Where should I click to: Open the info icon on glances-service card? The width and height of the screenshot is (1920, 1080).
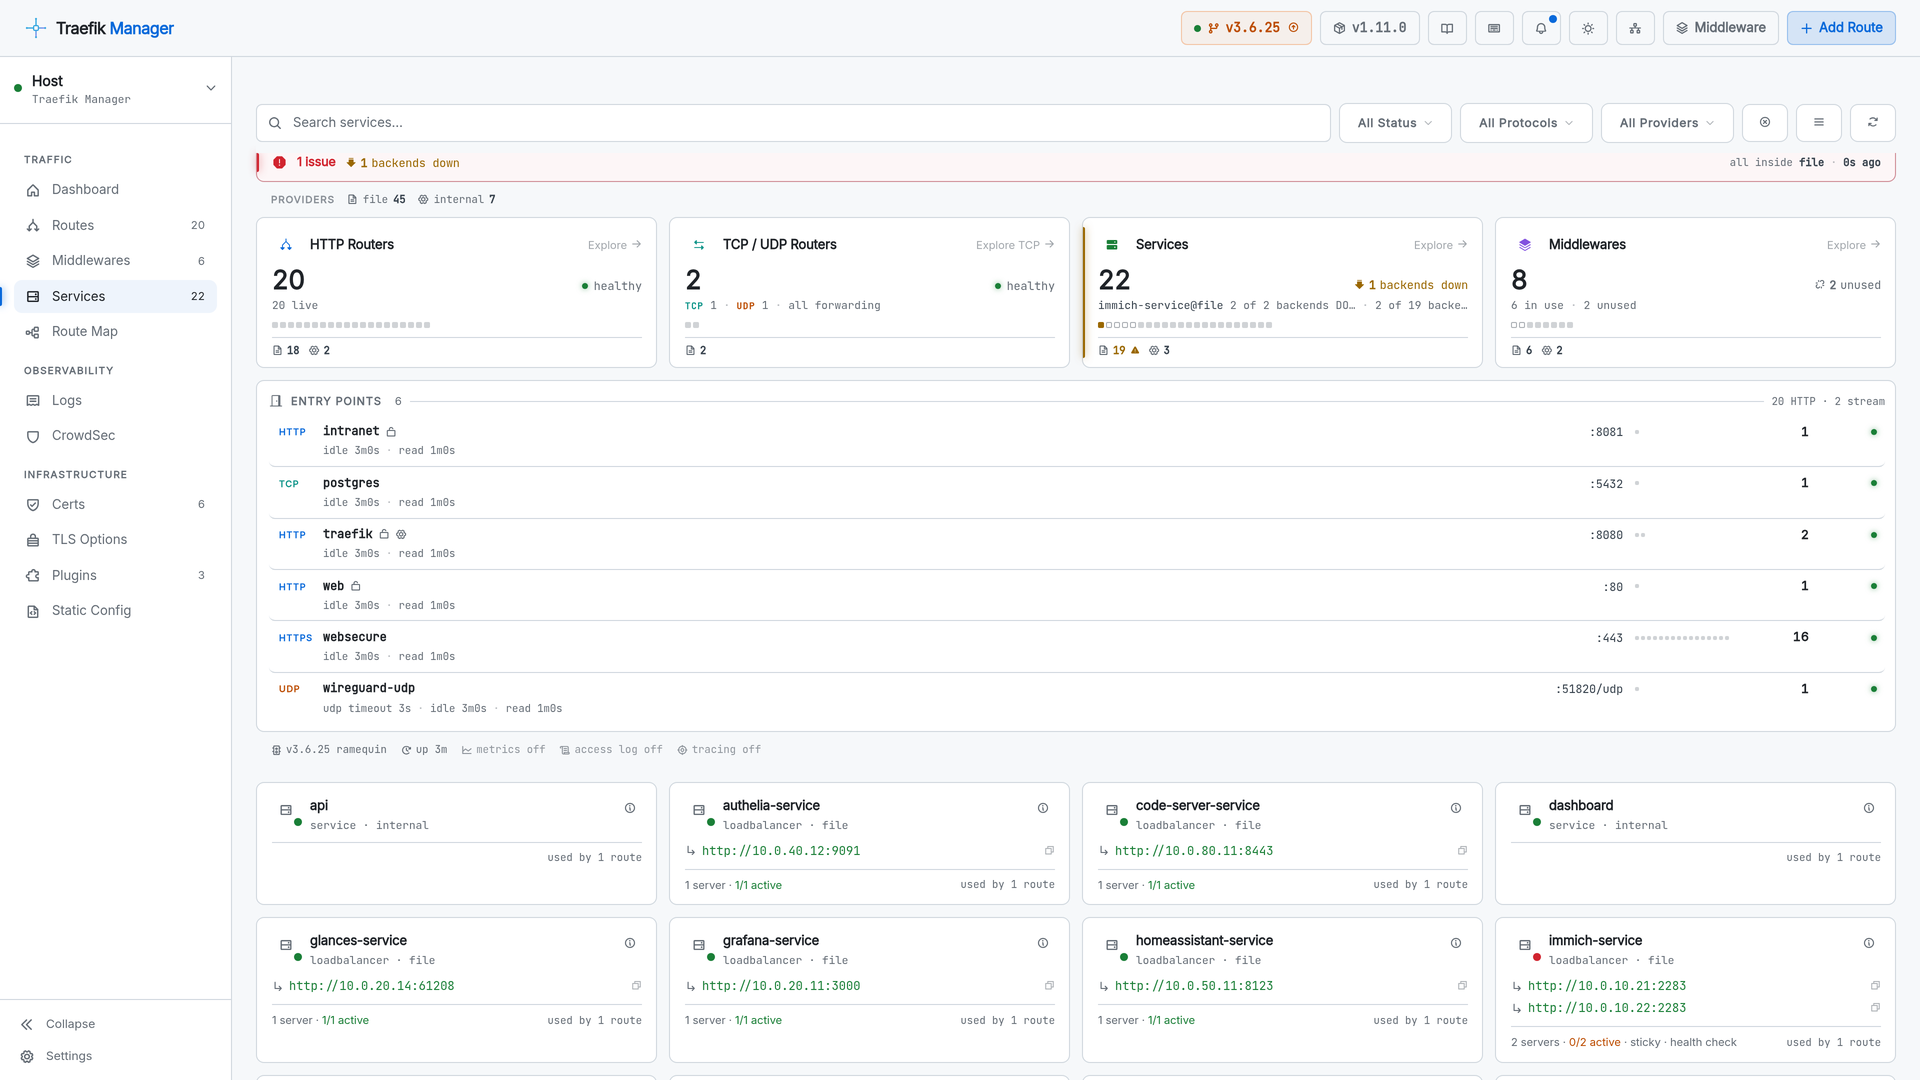pyautogui.click(x=630, y=943)
